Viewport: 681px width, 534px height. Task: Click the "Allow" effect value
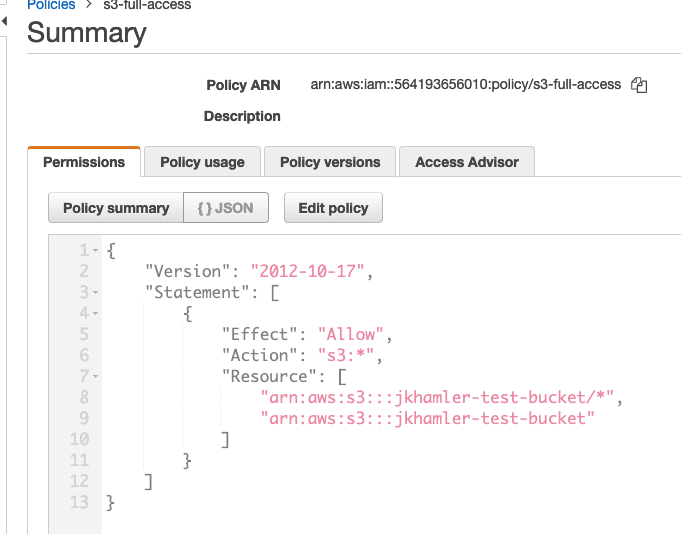pyautogui.click(x=350, y=335)
